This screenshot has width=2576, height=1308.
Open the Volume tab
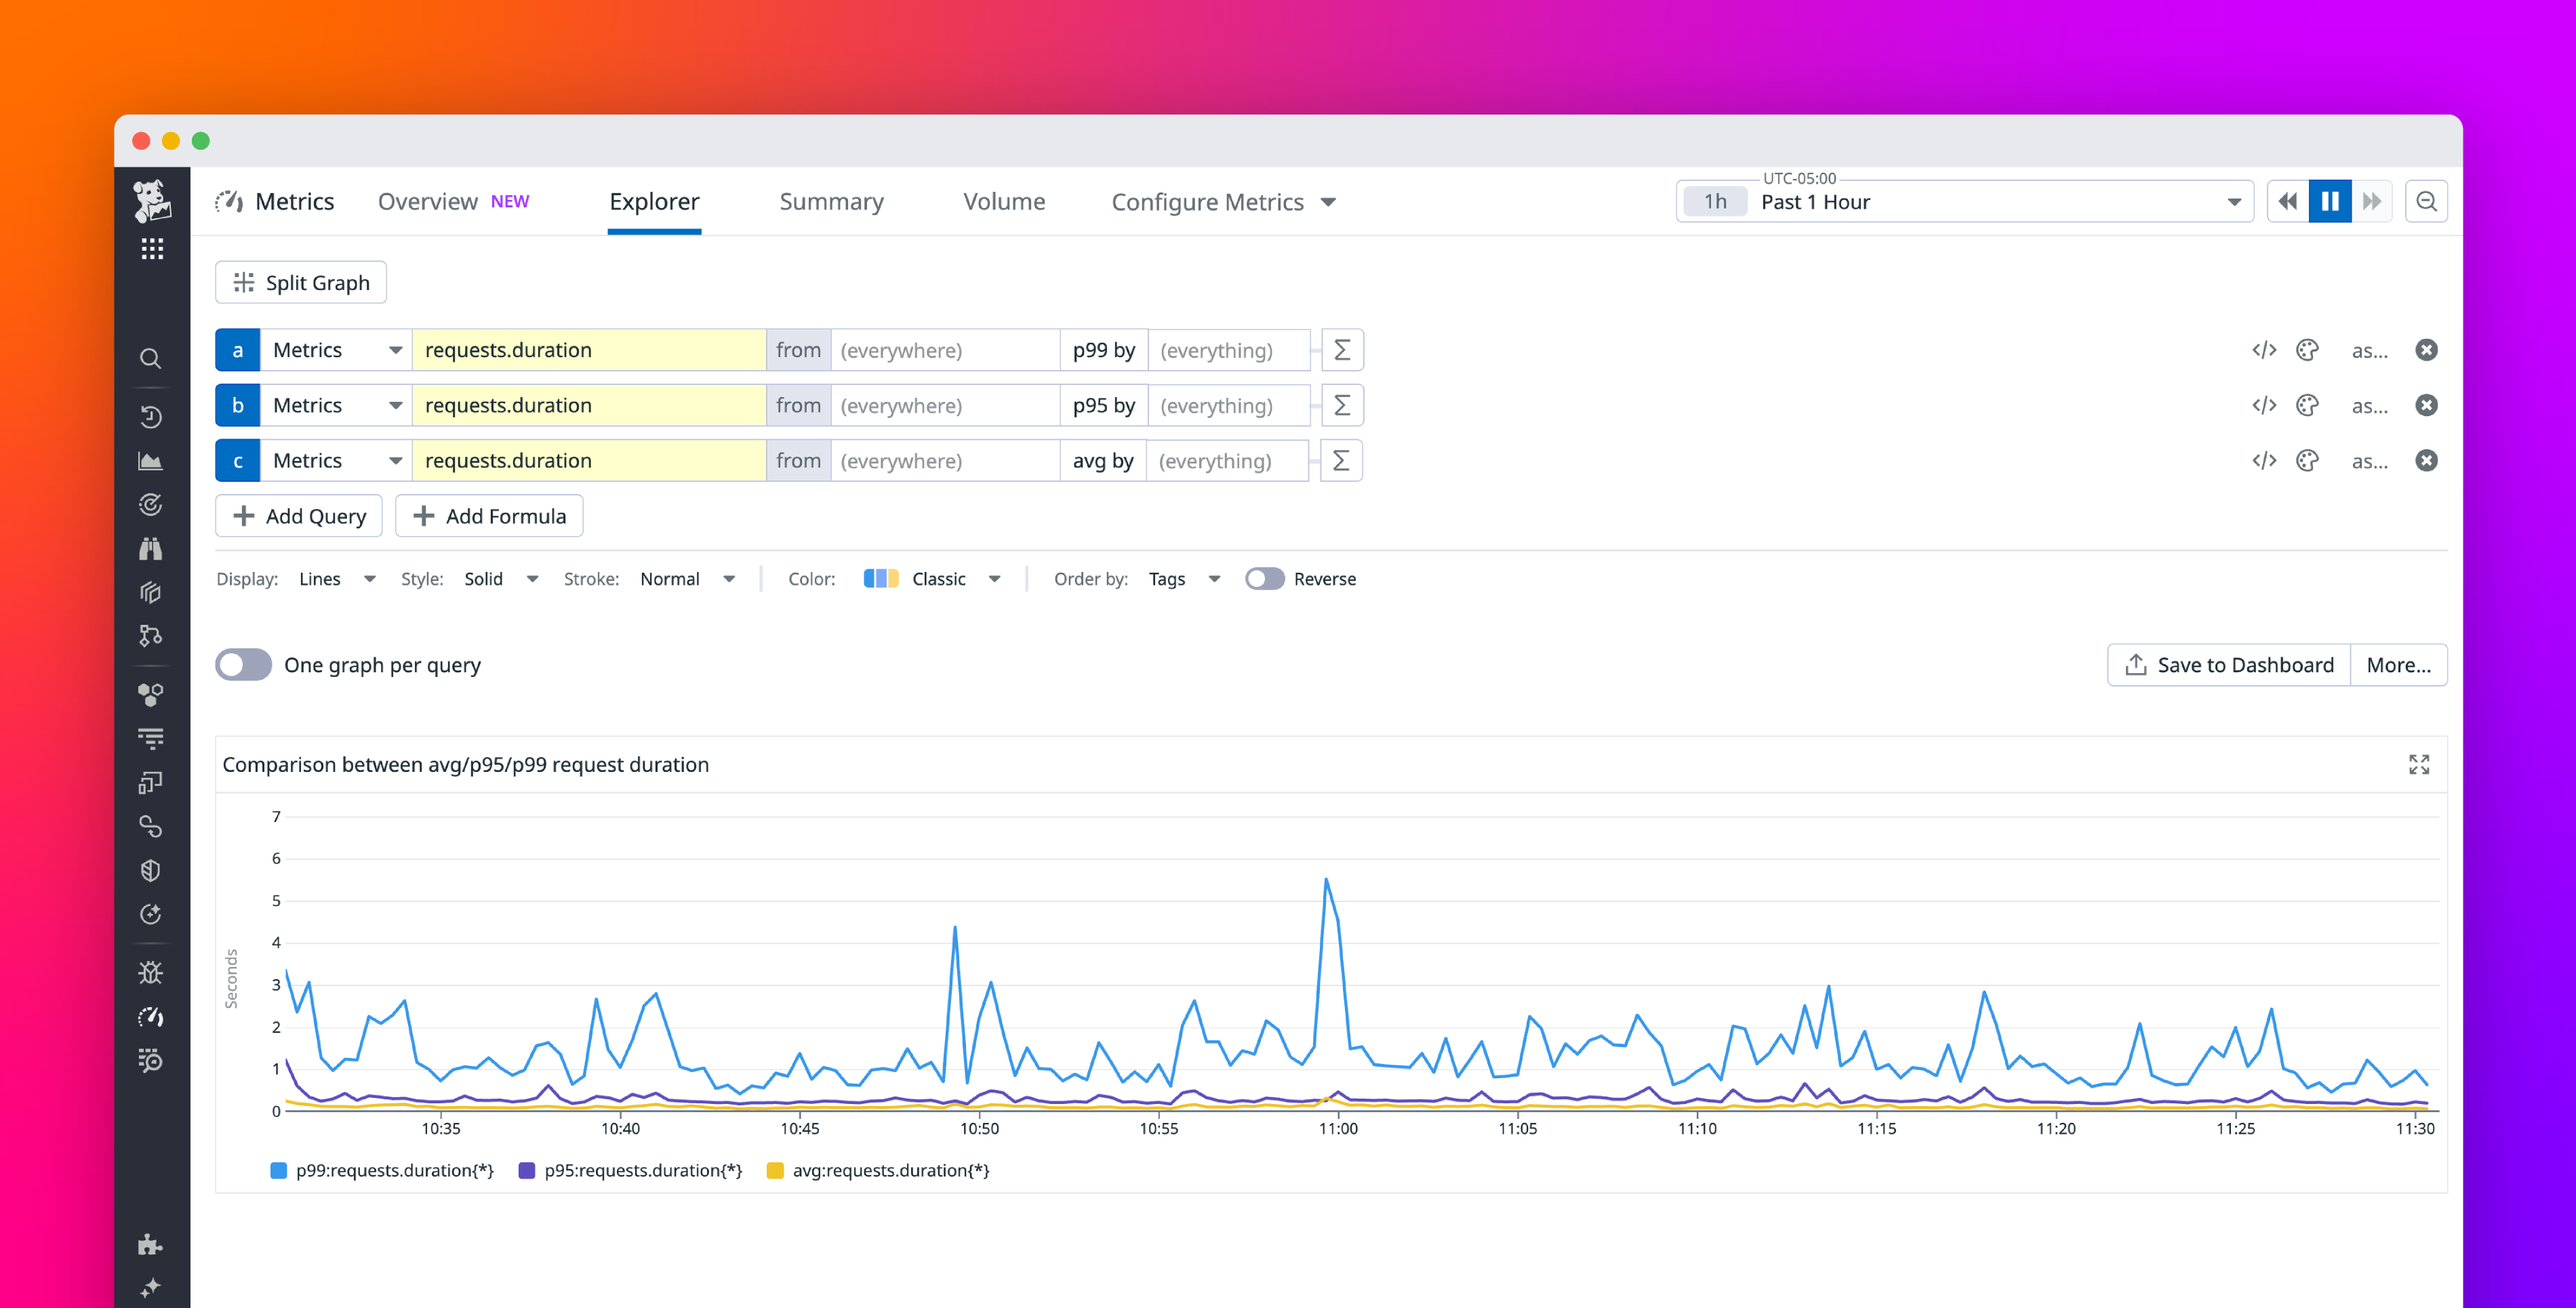pos(1004,201)
